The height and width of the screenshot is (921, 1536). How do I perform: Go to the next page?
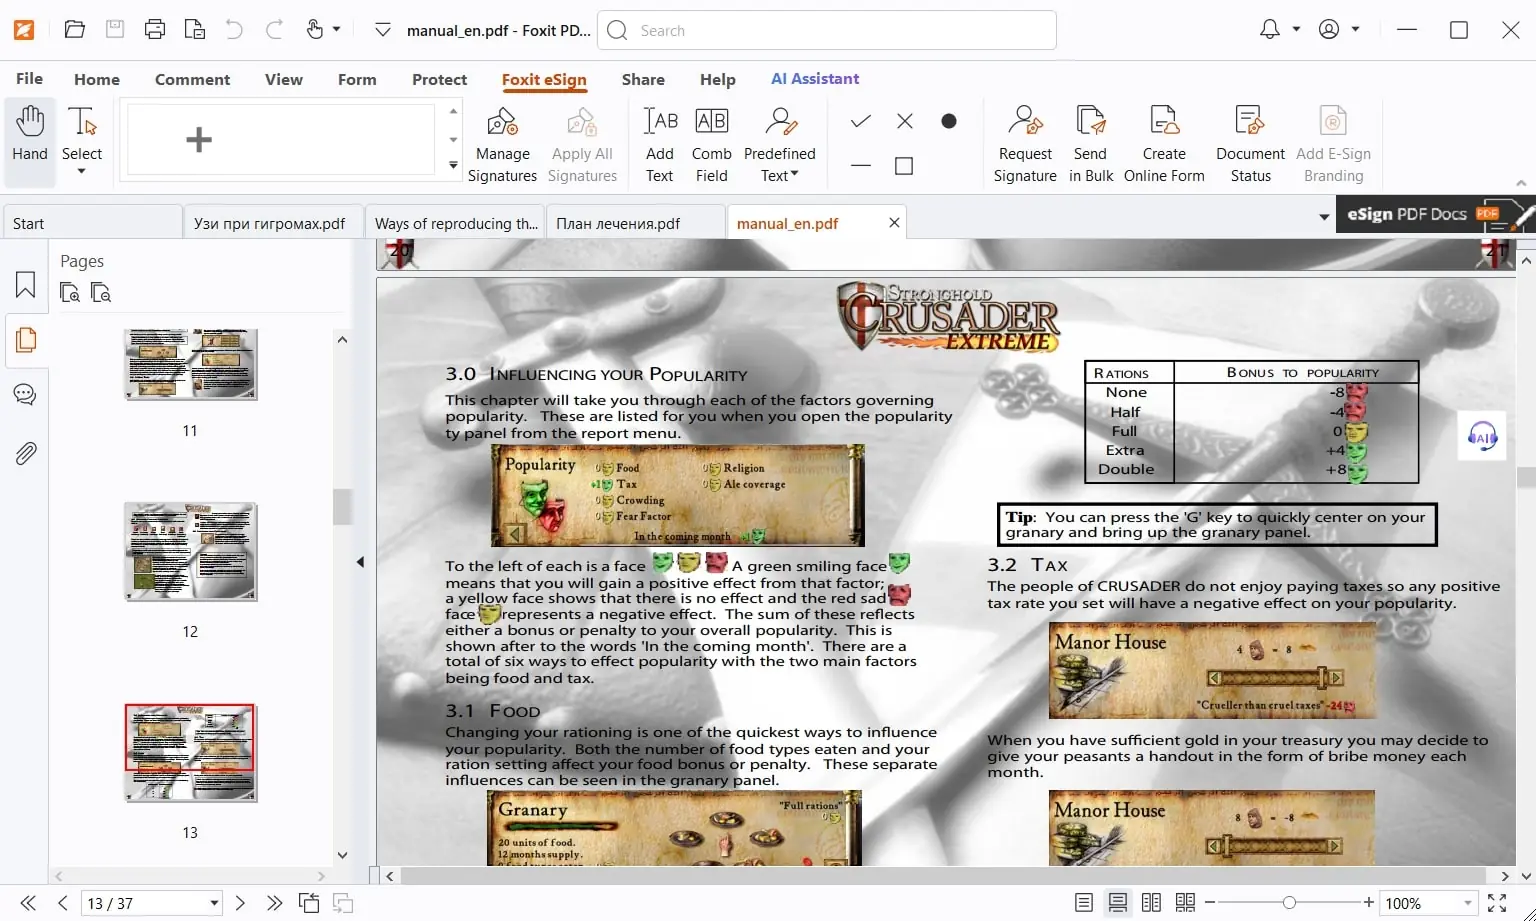point(240,903)
